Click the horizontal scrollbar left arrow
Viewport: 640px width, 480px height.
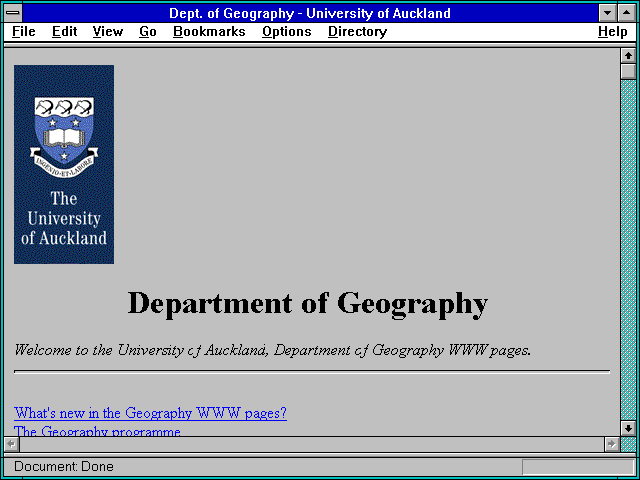click(11, 444)
